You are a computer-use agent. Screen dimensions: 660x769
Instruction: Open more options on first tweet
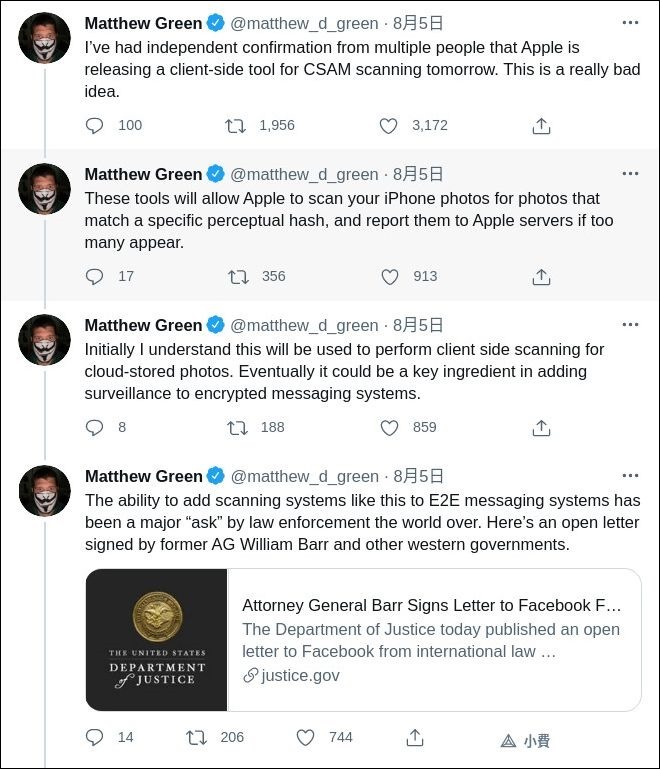[x=630, y=23]
